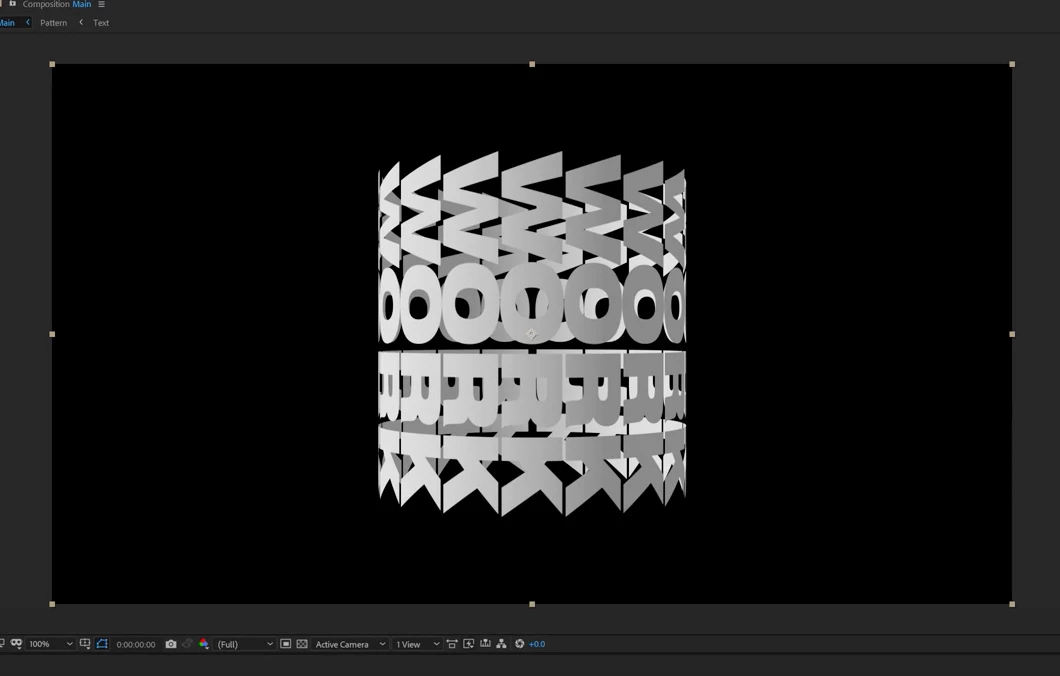Screen dimensions: 1060x676
Task: Toggle the transparency grid
Action: click(302, 644)
